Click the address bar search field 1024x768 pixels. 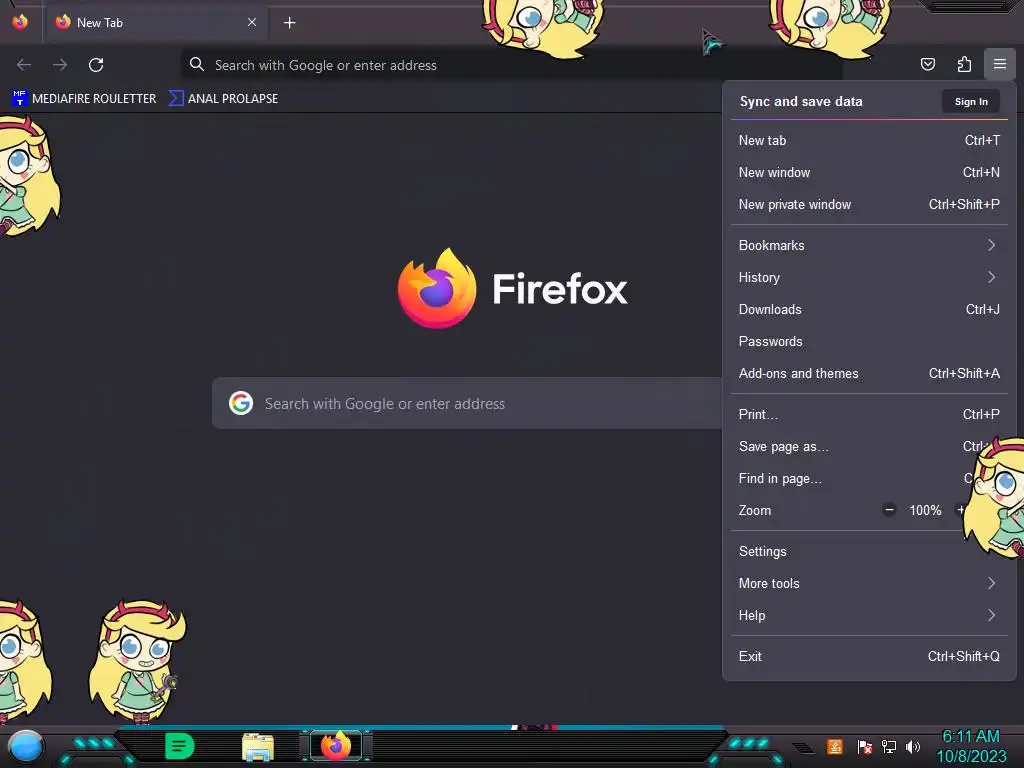pyautogui.click(x=511, y=65)
